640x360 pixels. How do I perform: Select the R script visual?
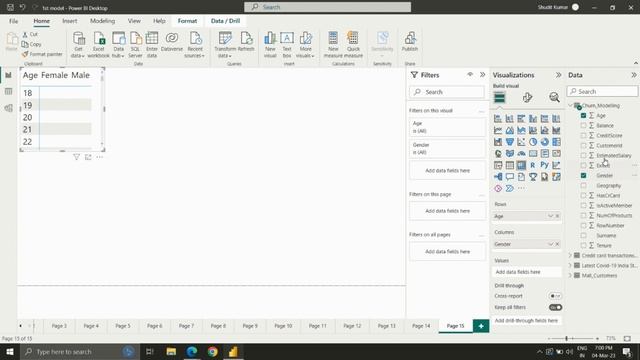point(533,165)
